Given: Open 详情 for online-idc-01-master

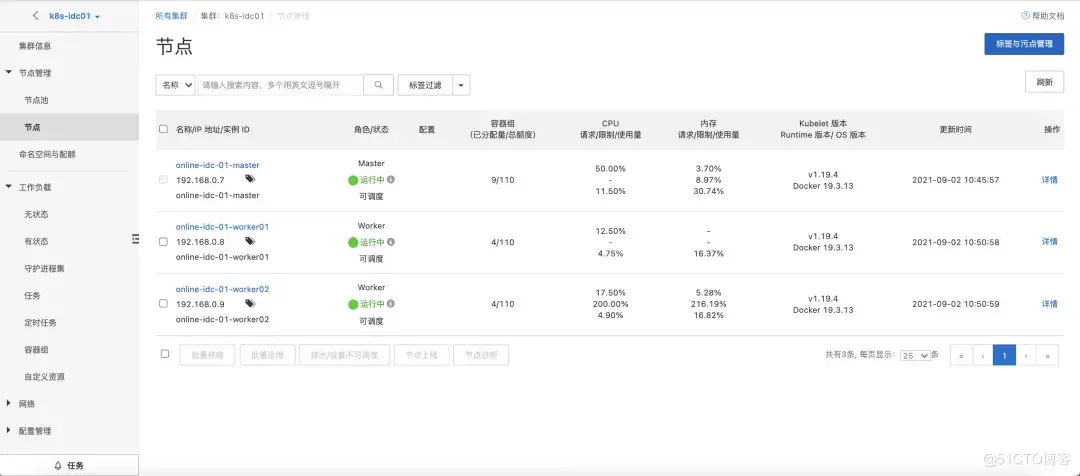Looking at the screenshot, I should coord(1049,180).
